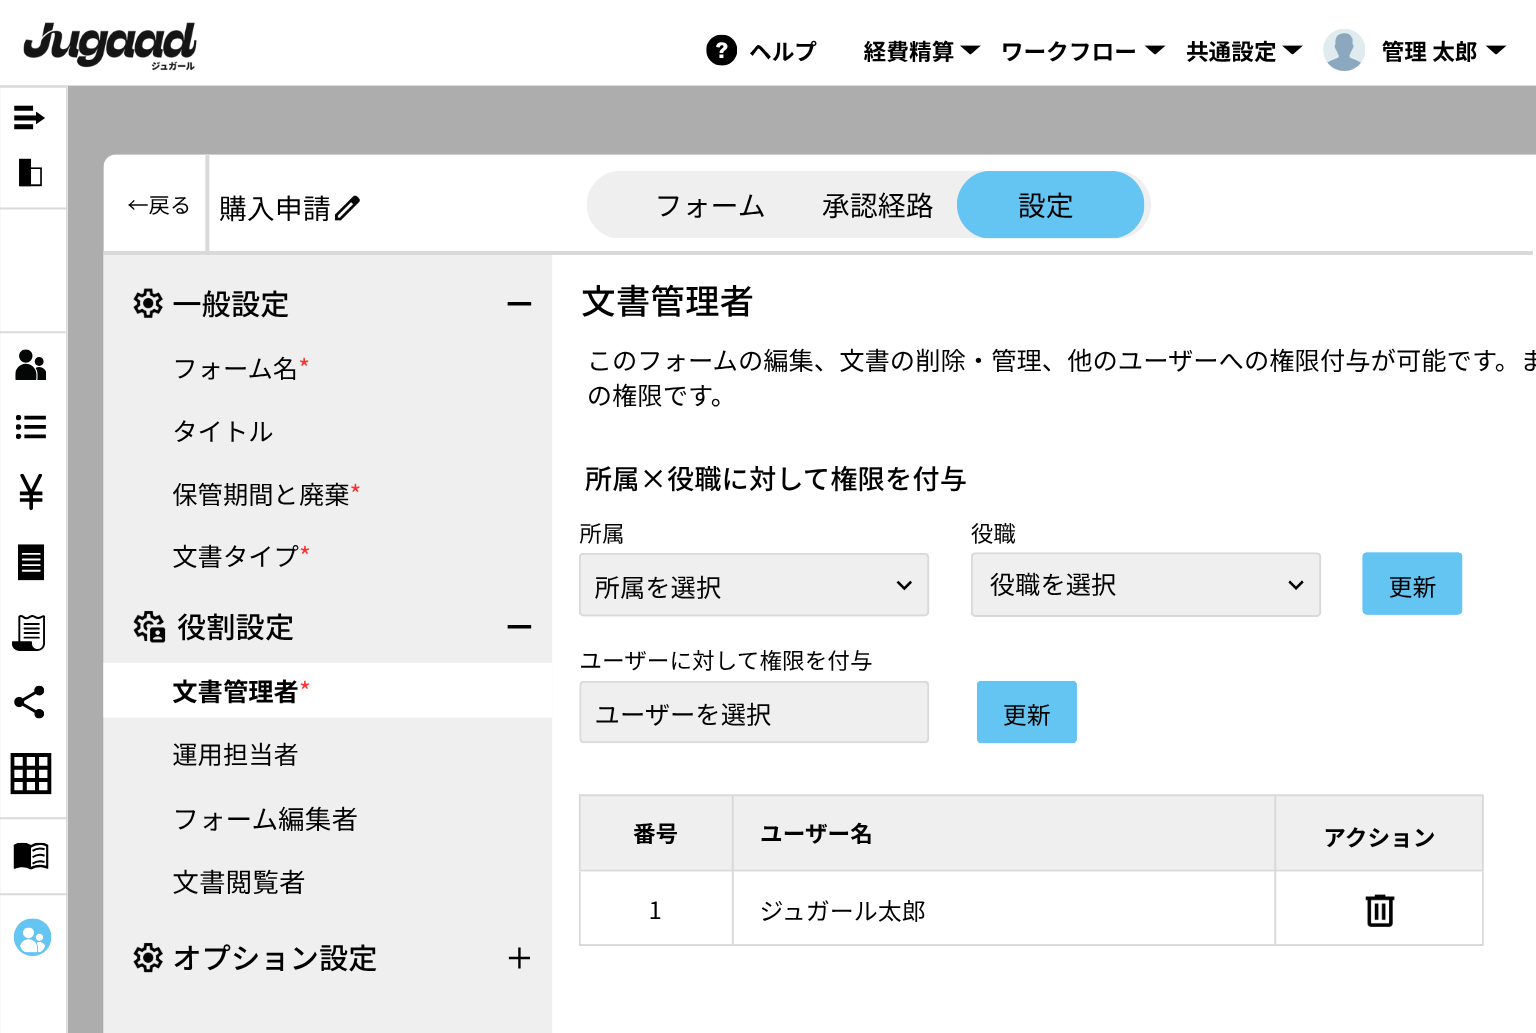Open the 所属を選択 dropdown
The width and height of the screenshot is (1536, 1033).
754,585
